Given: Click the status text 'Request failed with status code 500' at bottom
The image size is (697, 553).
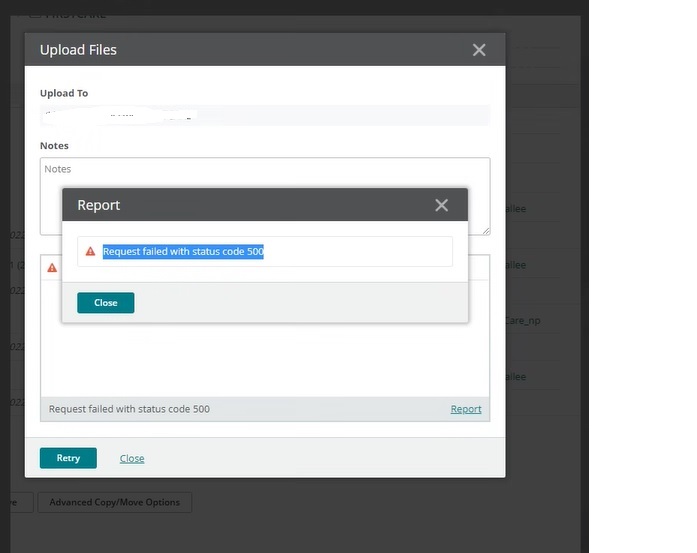Looking at the screenshot, I should (x=129, y=409).
